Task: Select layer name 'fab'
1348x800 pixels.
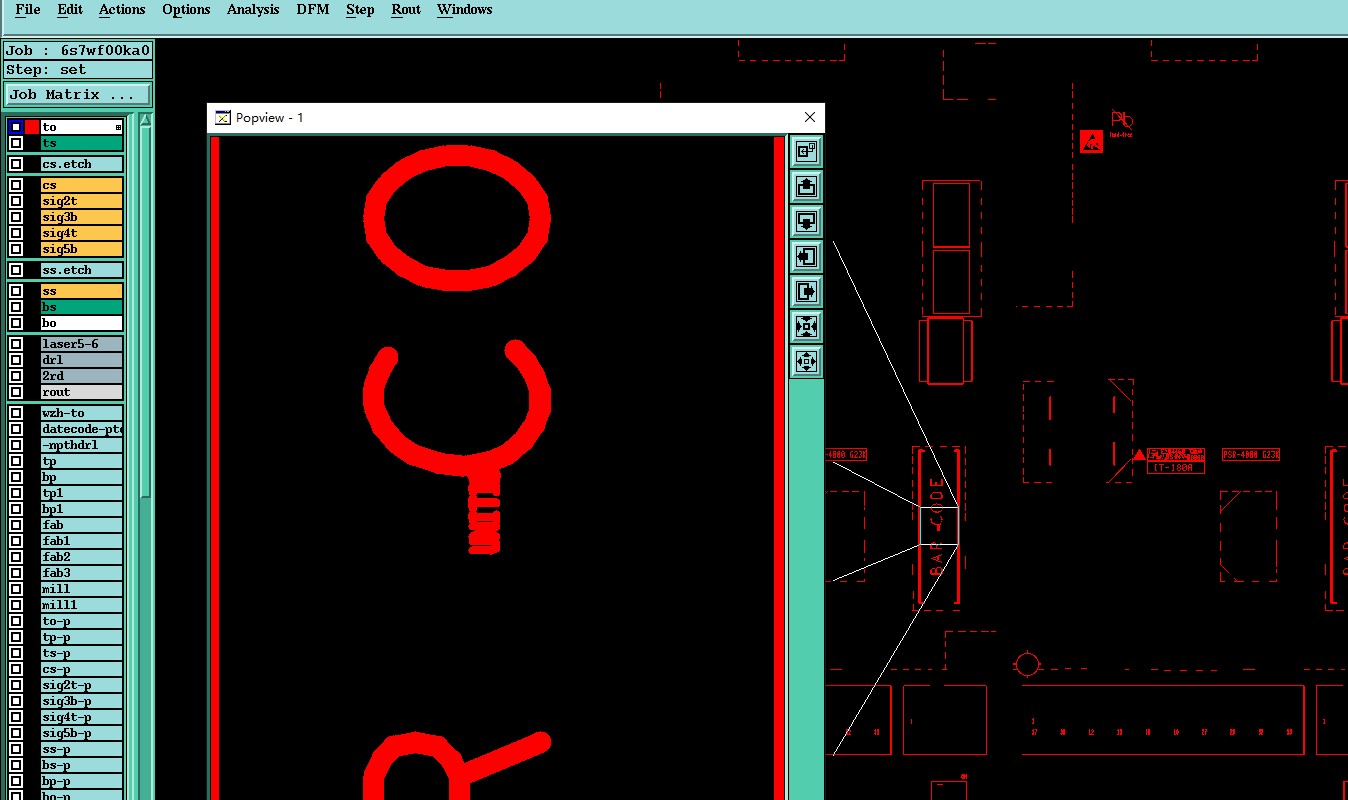Action: coord(81,525)
